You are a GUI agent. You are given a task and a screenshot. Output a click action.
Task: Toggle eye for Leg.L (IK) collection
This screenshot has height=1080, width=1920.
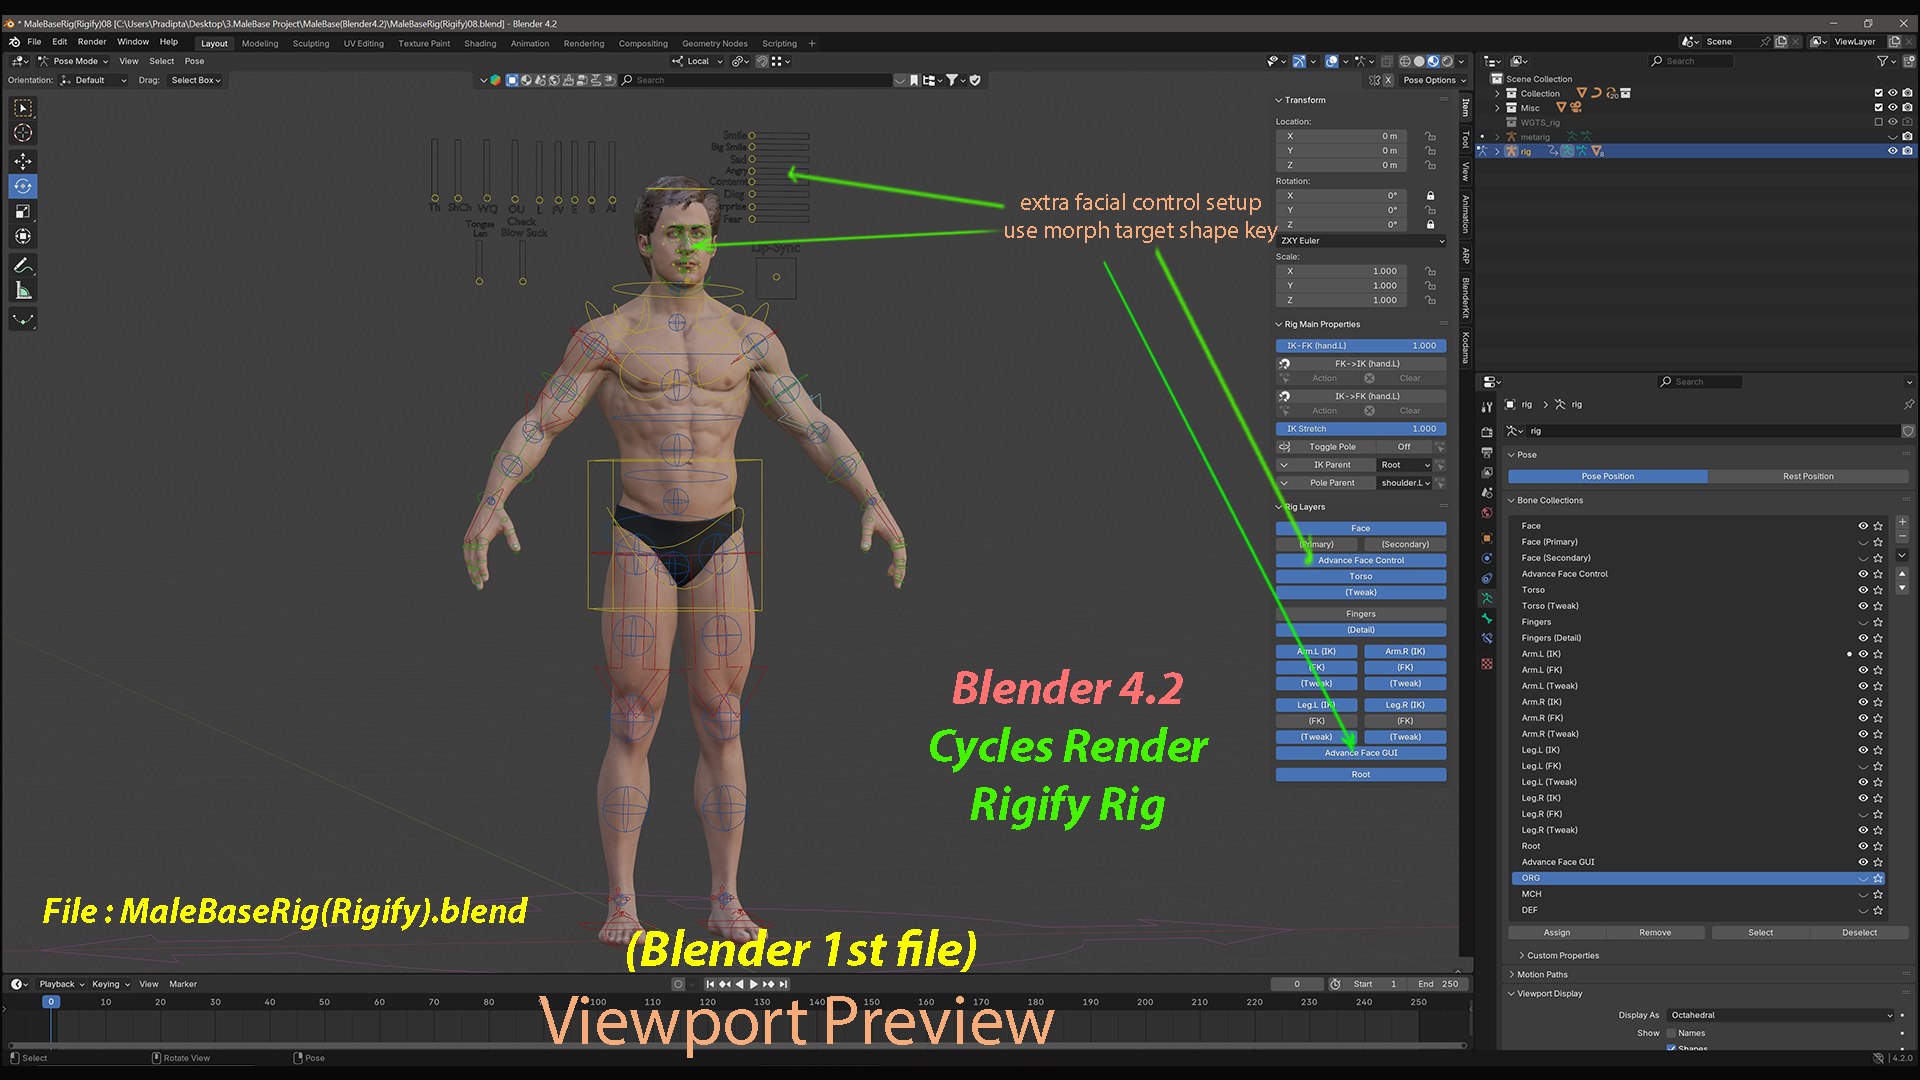click(x=1863, y=750)
